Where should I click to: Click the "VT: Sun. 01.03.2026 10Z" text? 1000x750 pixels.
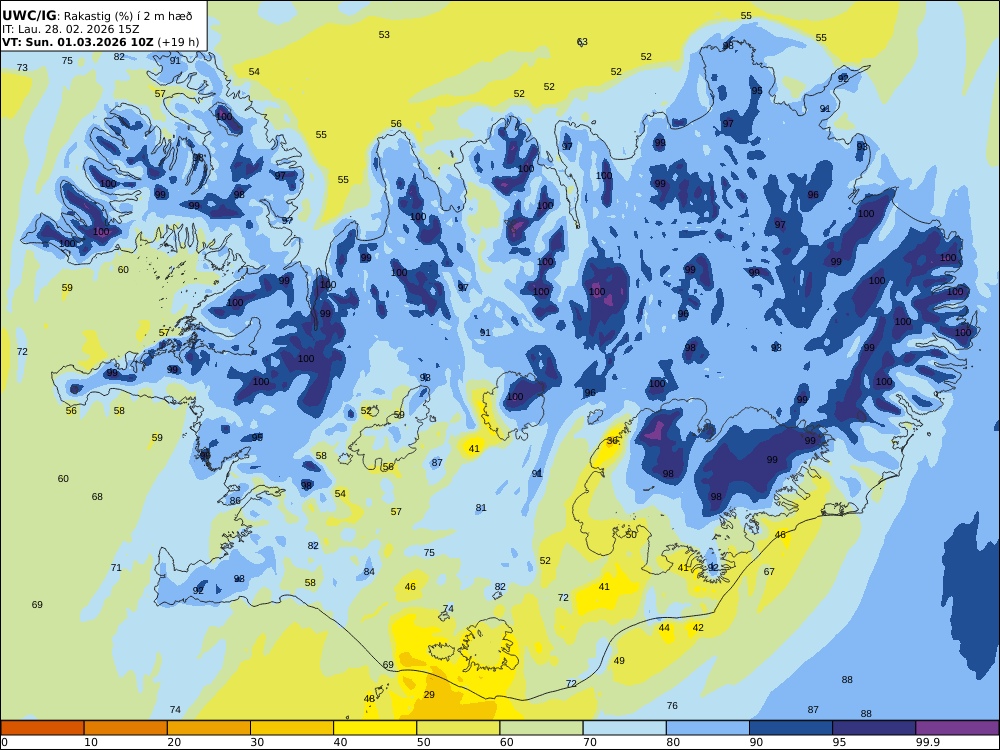click(x=78, y=42)
